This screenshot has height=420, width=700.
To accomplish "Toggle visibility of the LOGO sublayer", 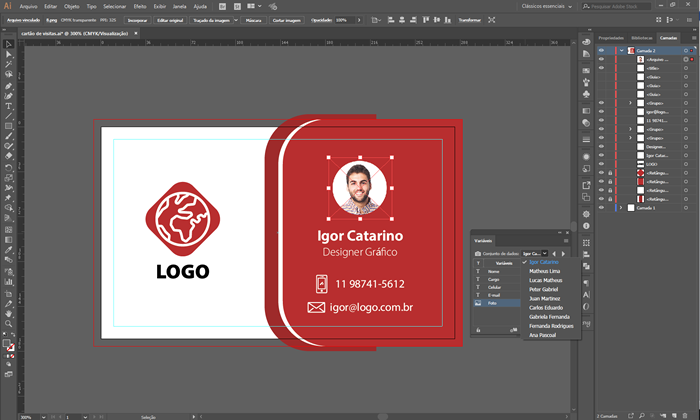I will pos(601,164).
